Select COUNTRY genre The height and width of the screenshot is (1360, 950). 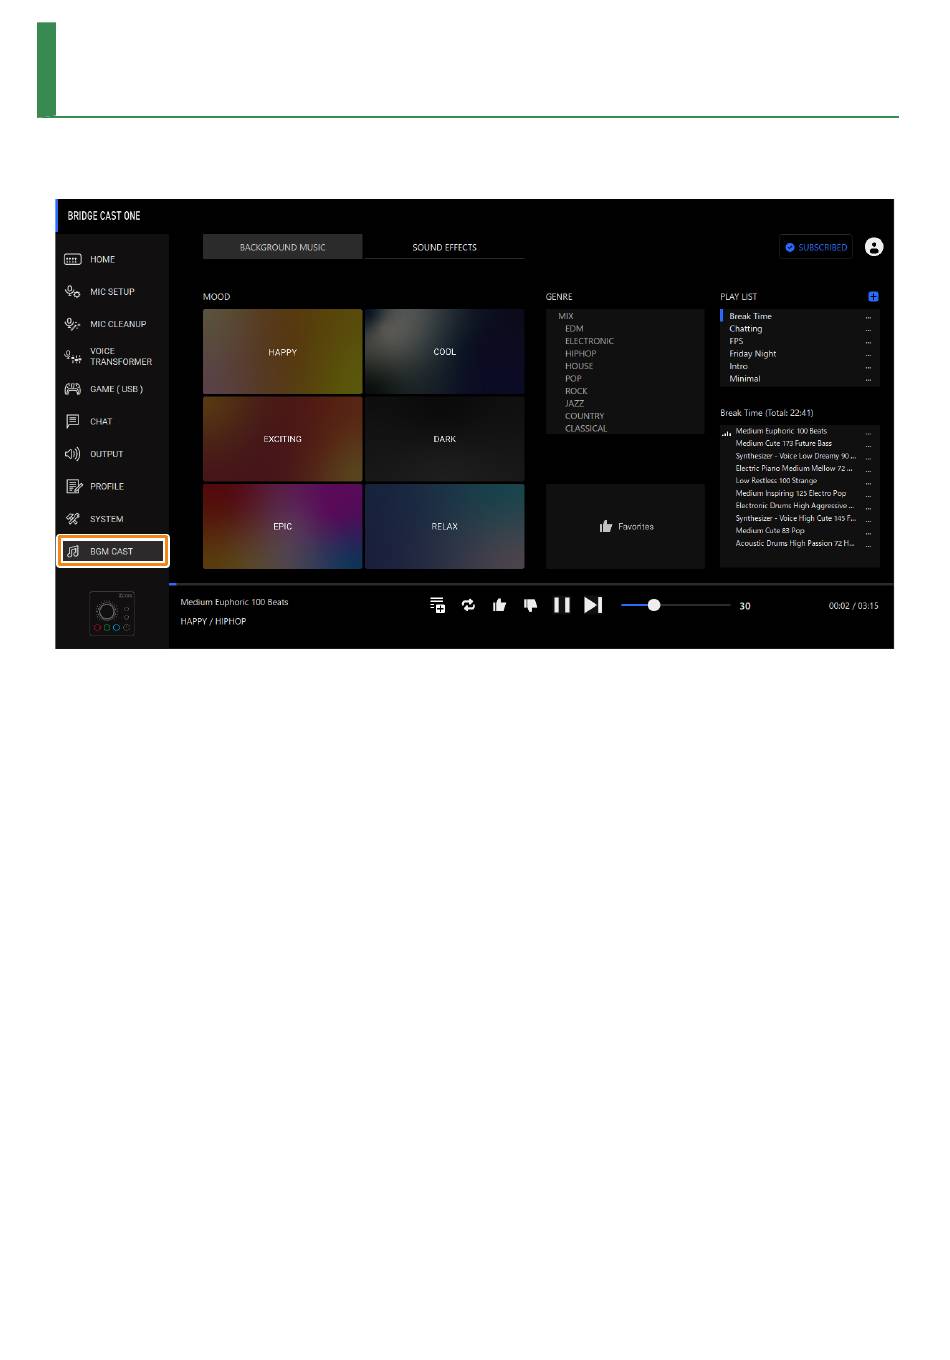584,416
